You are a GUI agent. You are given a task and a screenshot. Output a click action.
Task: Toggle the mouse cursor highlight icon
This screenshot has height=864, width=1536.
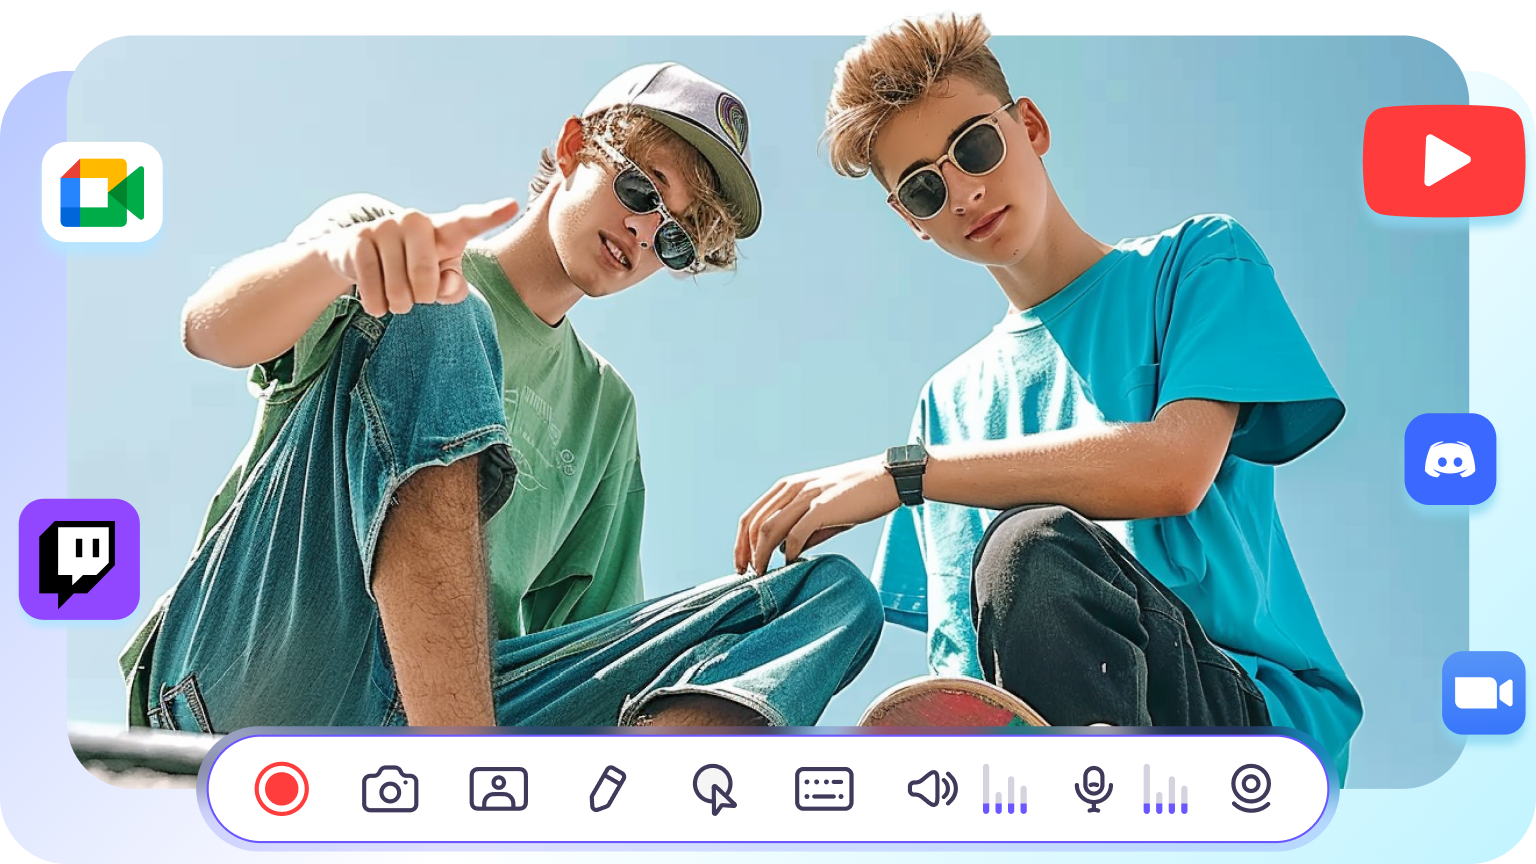pyautogui.click(x=715, y=790)
